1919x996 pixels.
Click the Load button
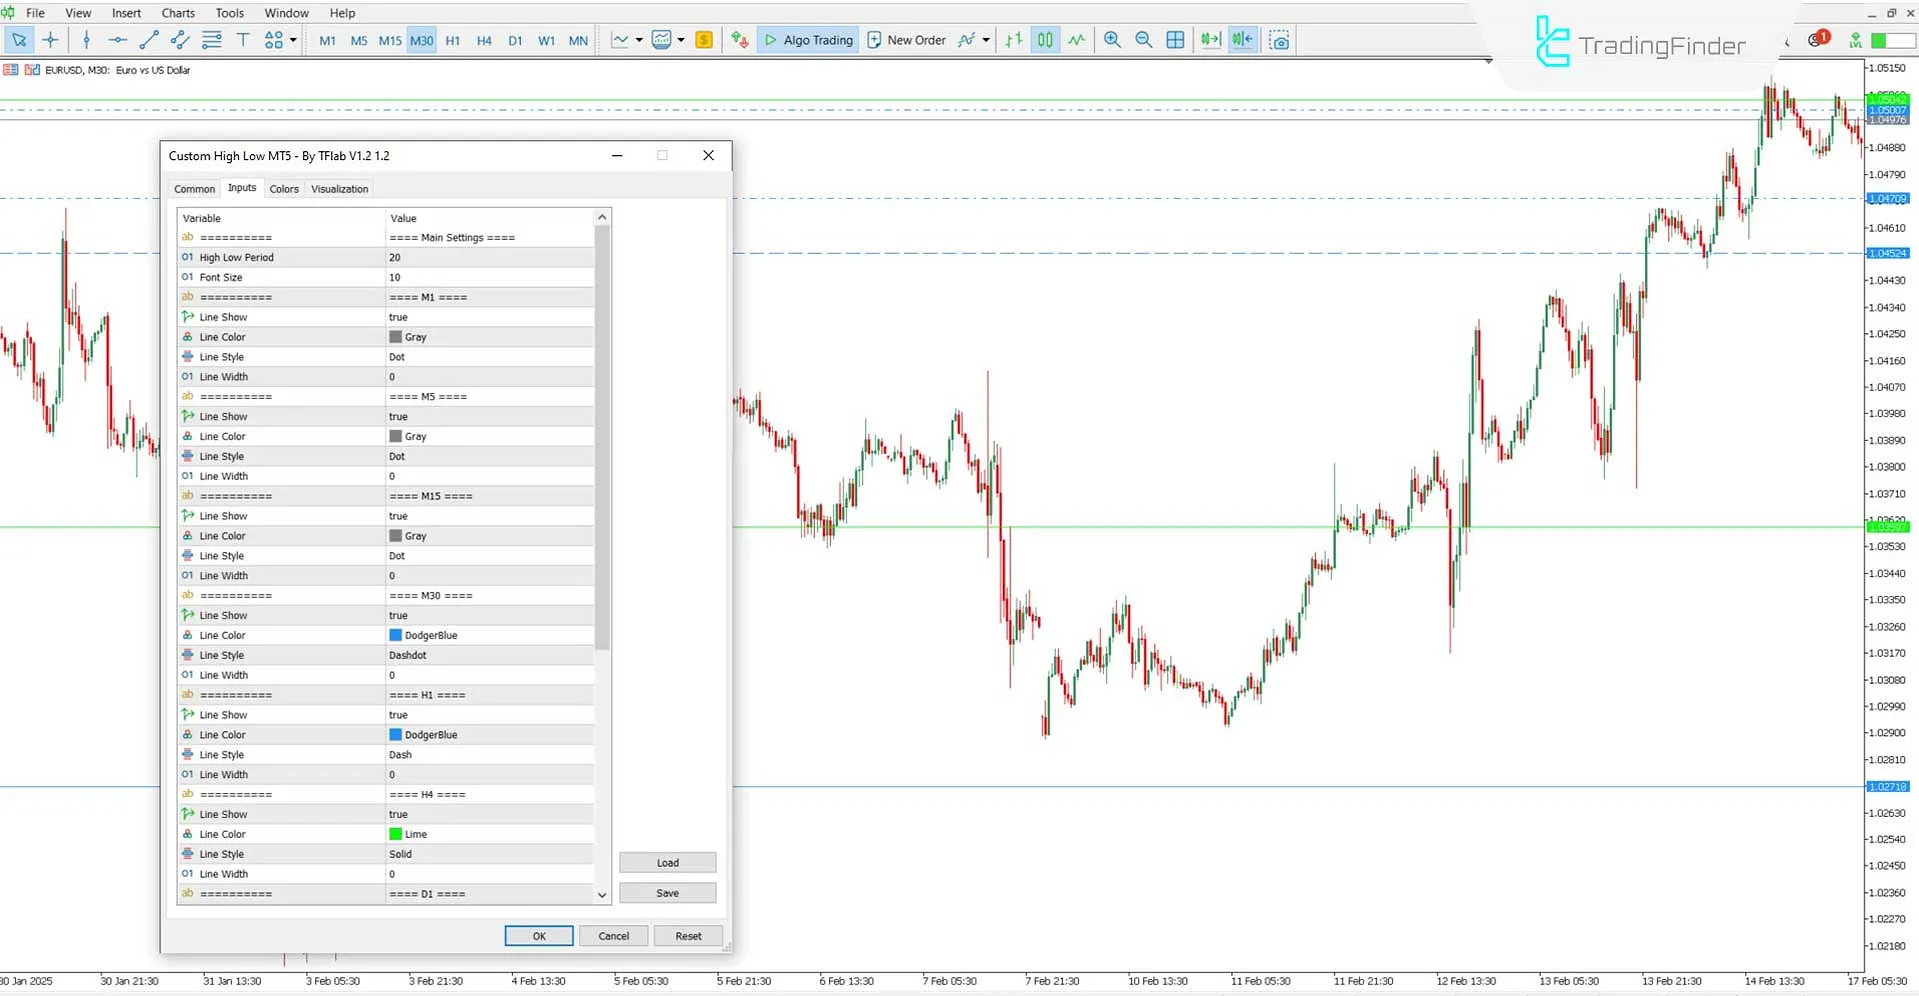click(667, 862)
